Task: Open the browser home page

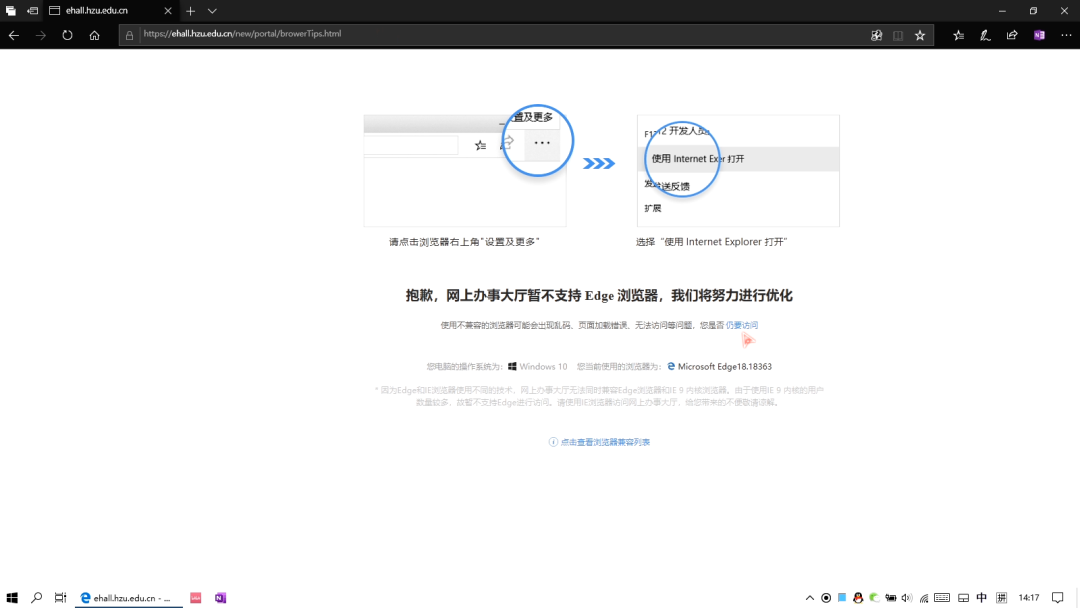Action: click(x=94, y=35)
